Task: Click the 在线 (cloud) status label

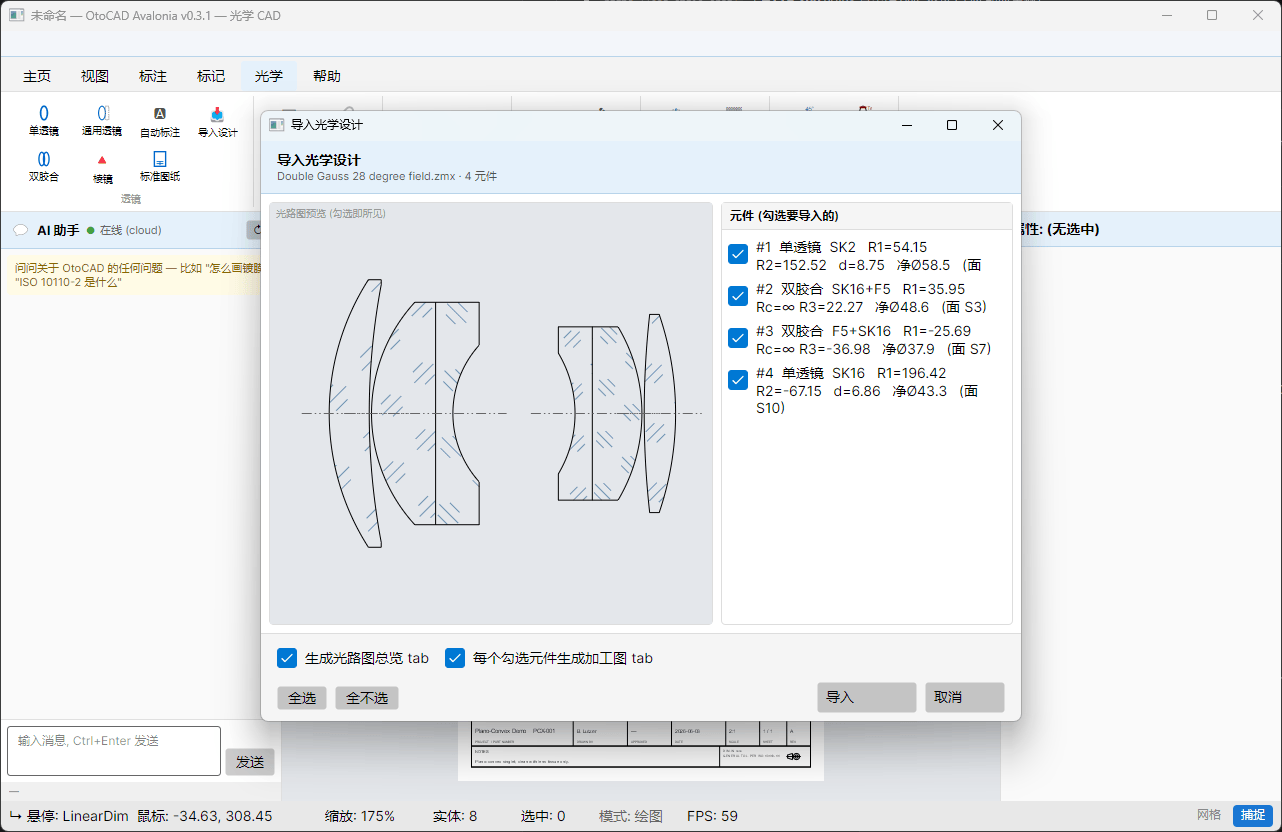Action: point(130,230)
